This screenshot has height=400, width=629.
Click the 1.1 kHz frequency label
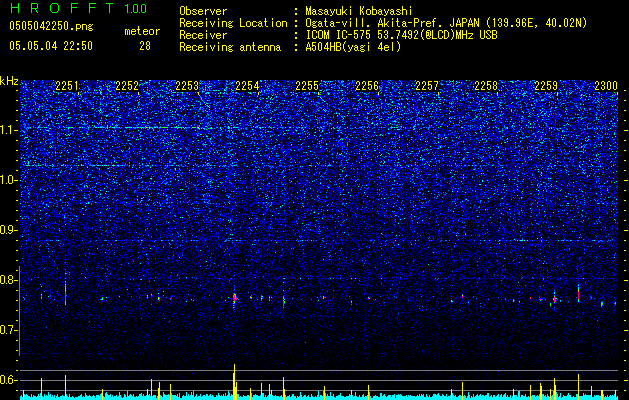pyautogui.click(x=8, y=130)
